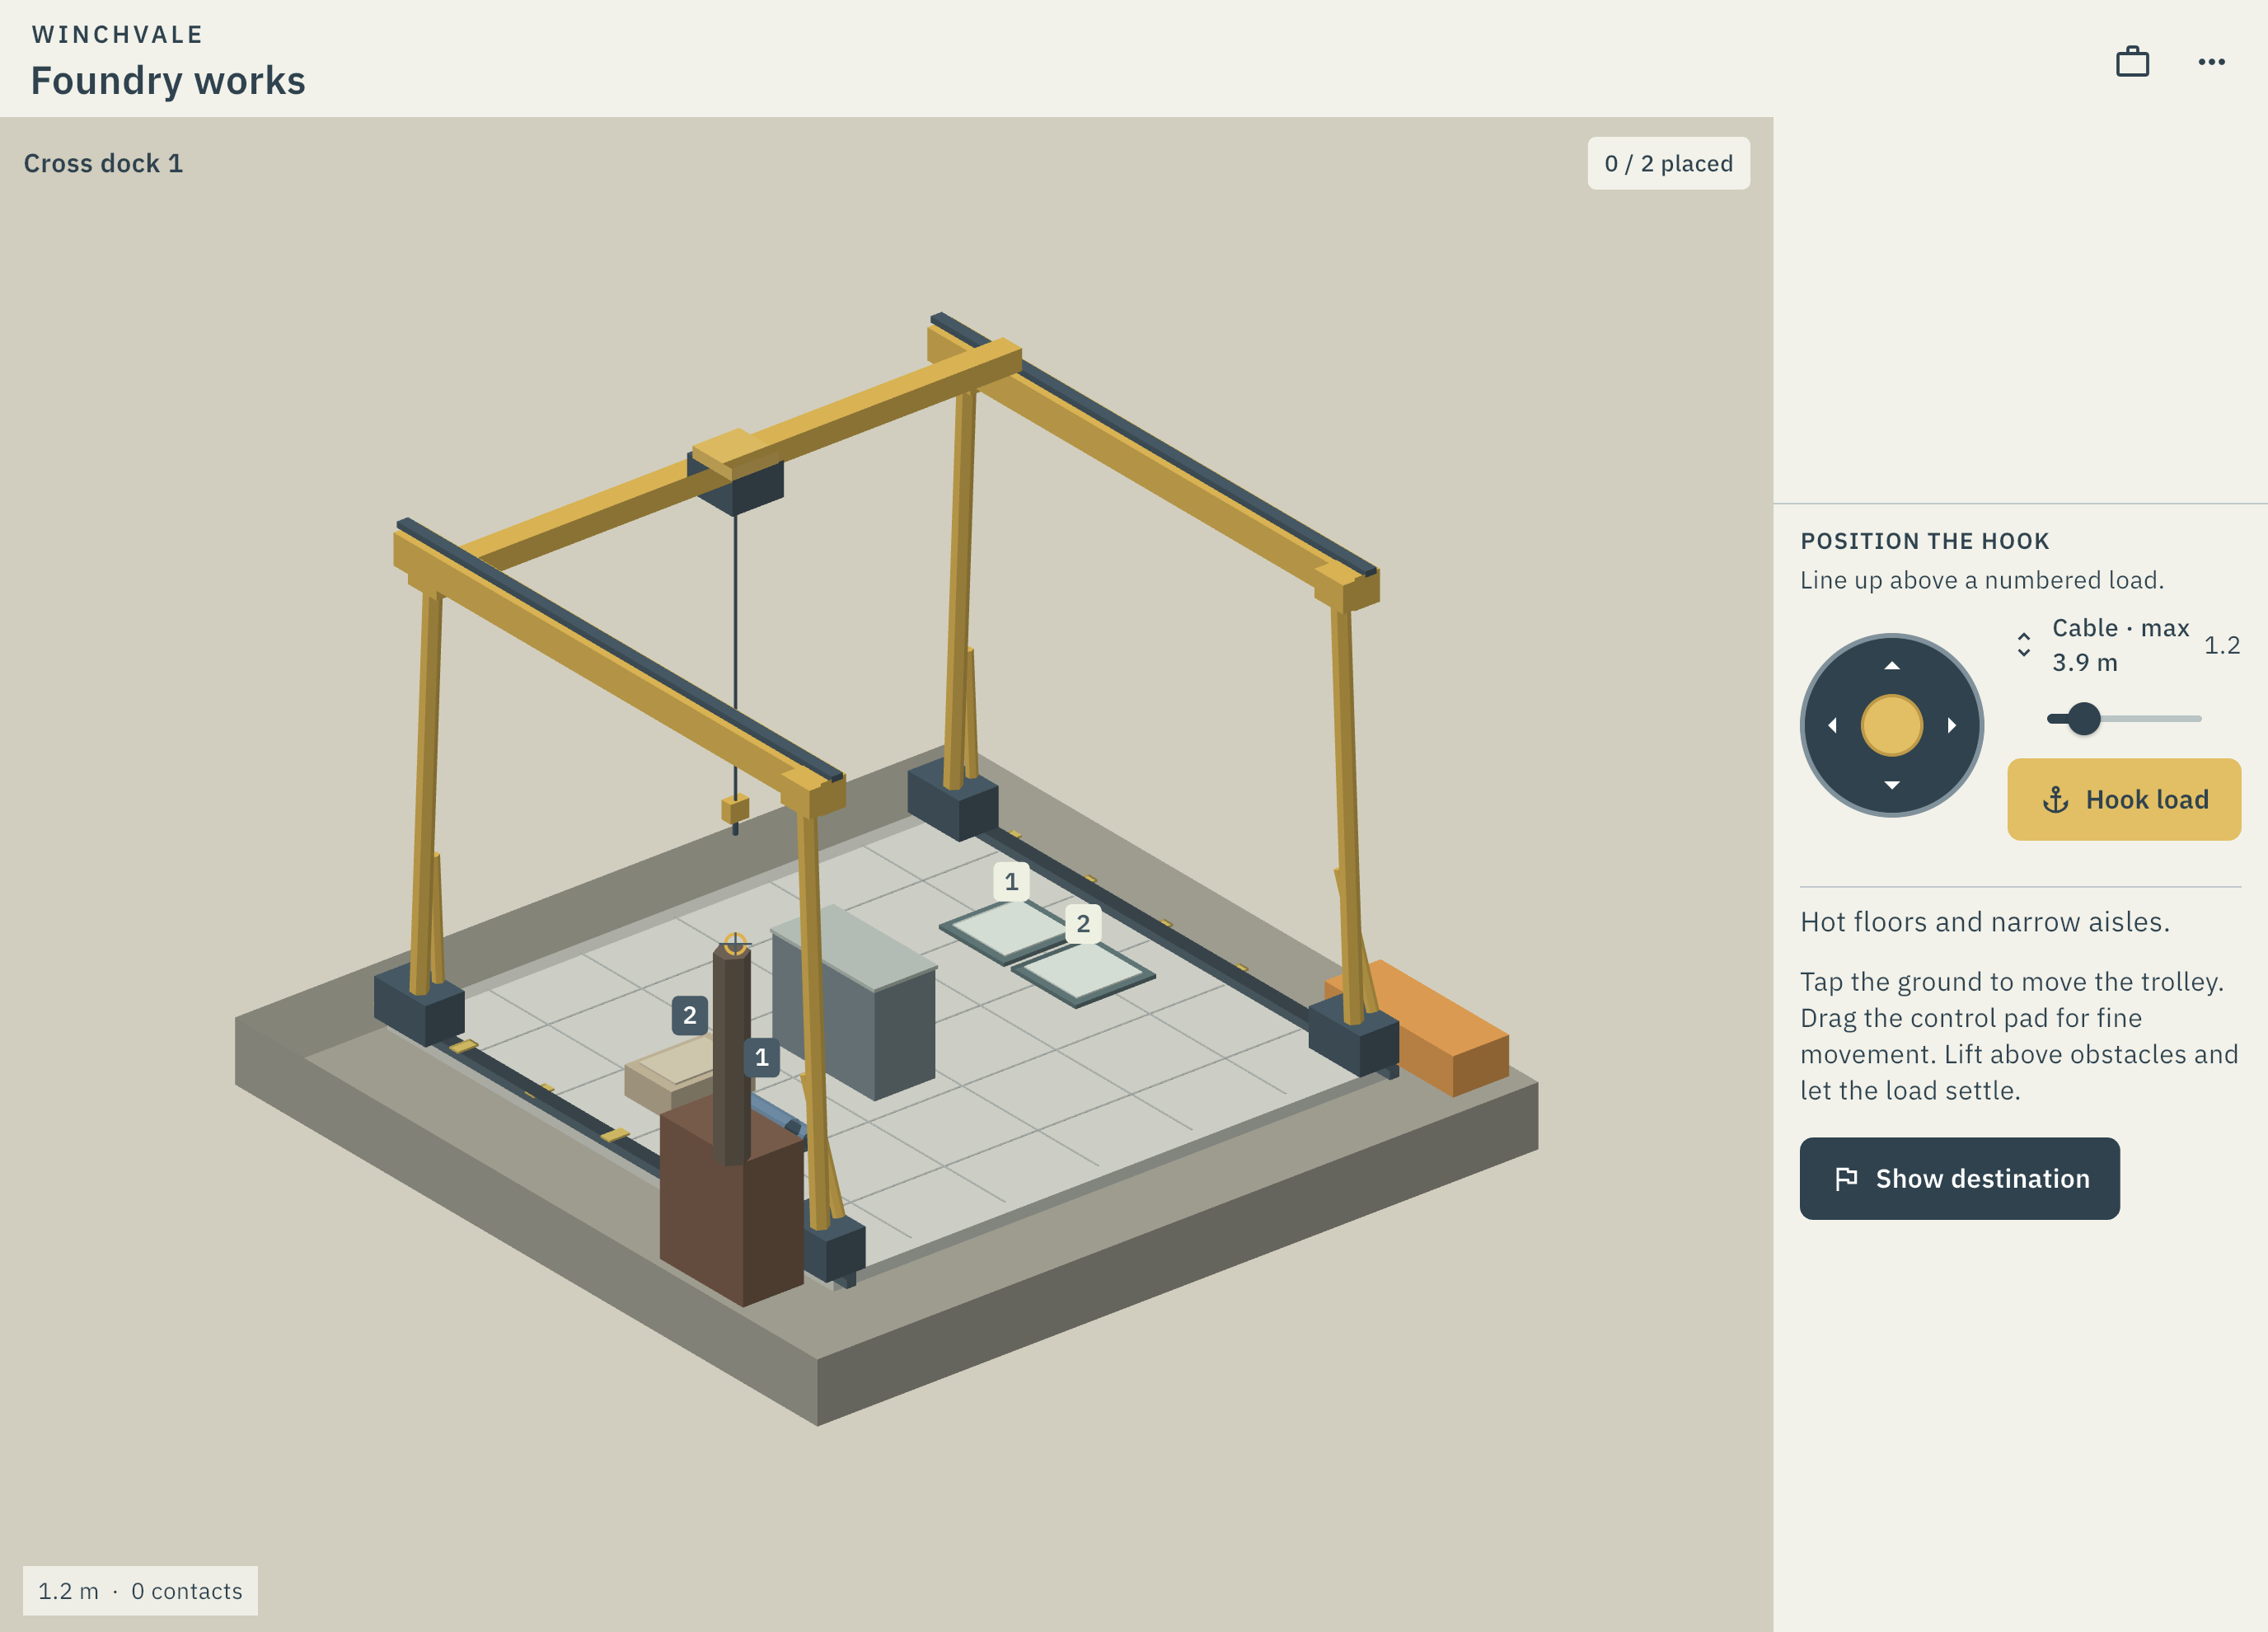This screenshot has height=1632, width=2268.
Task: Nudge trolley with the right arrow on pad
Action: tap(1951, 725)
